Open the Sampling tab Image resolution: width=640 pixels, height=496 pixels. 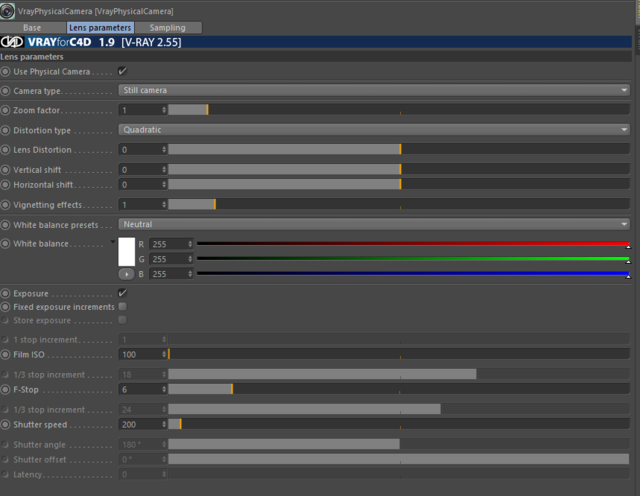[x=168, y=28]
